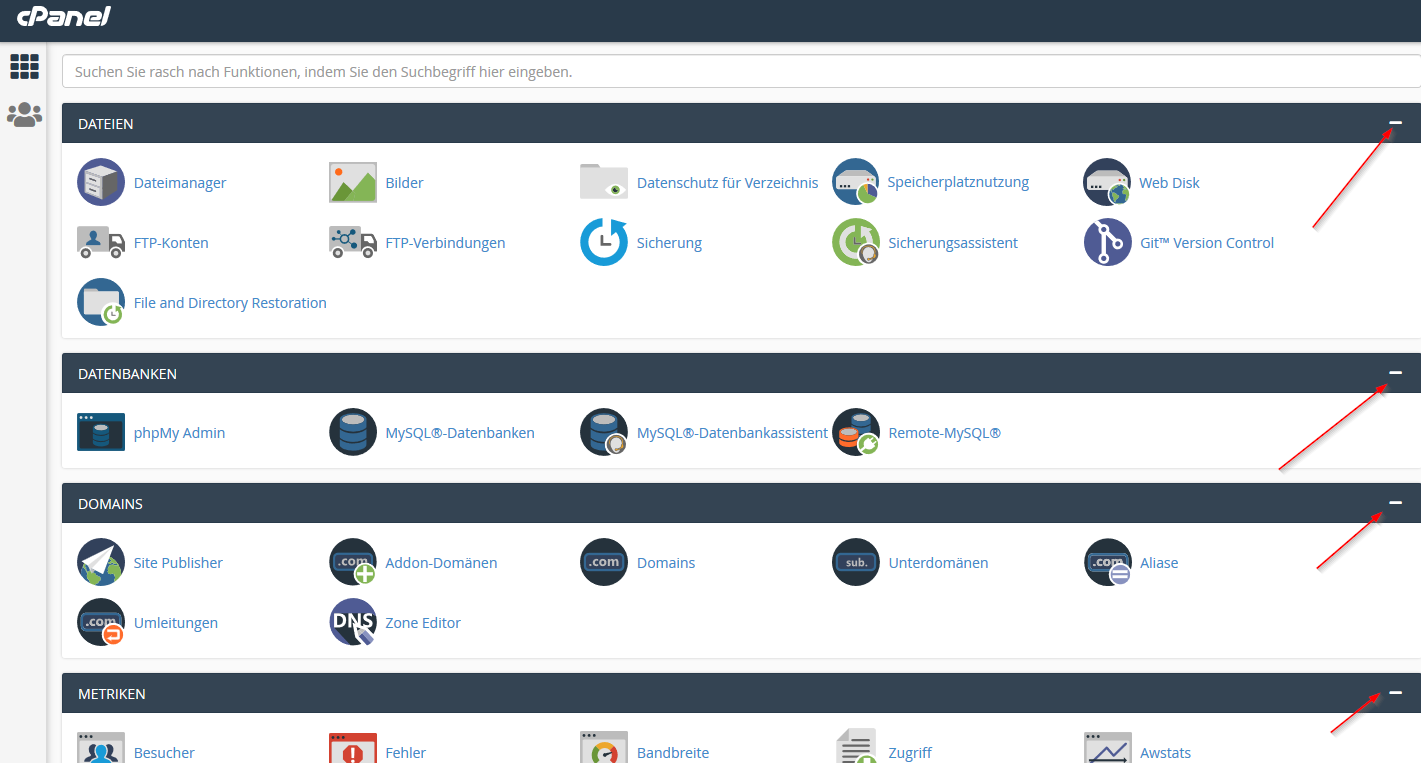Click the Bandbreite gauge icon

604,748
